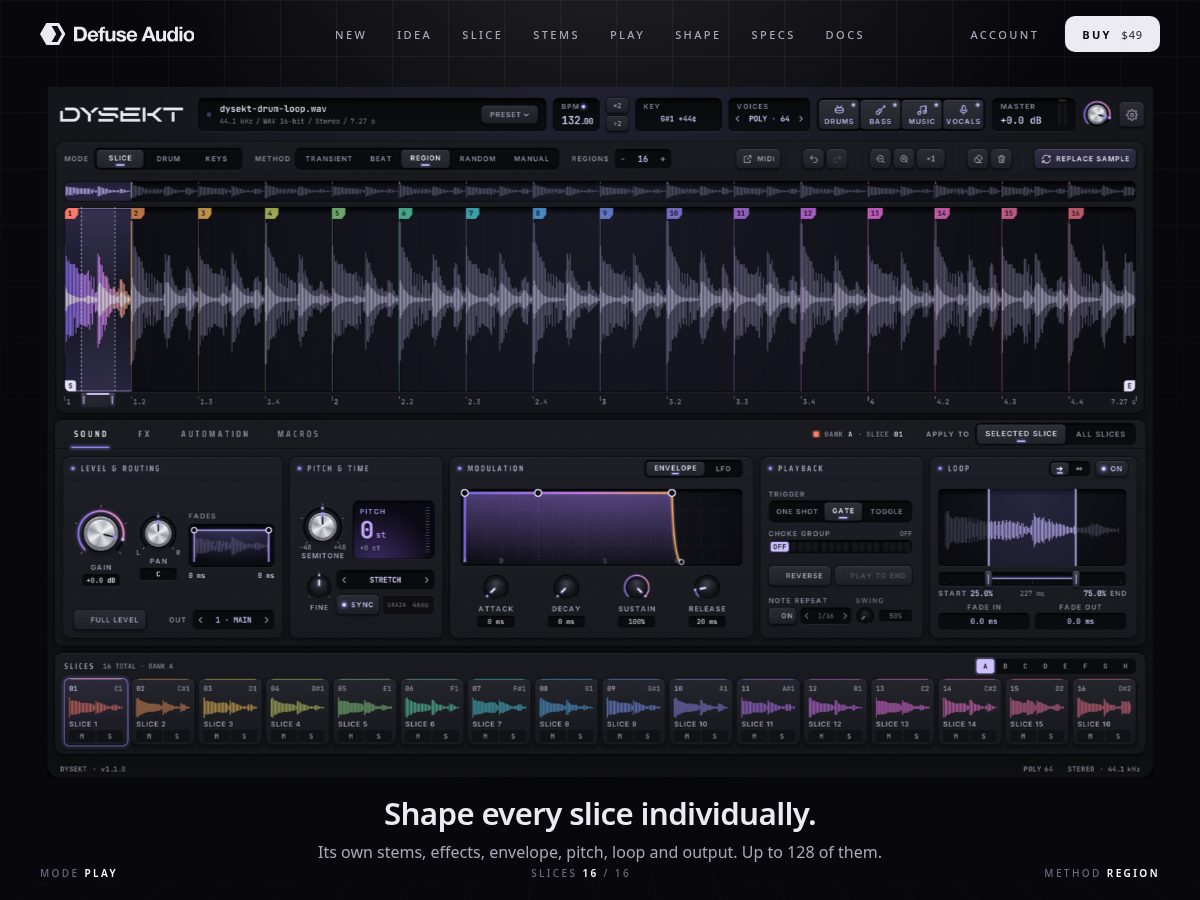Click REPLACE SAMPLE button
The width and height of the screenshot is (1200, 900).
click(1085, 158)
